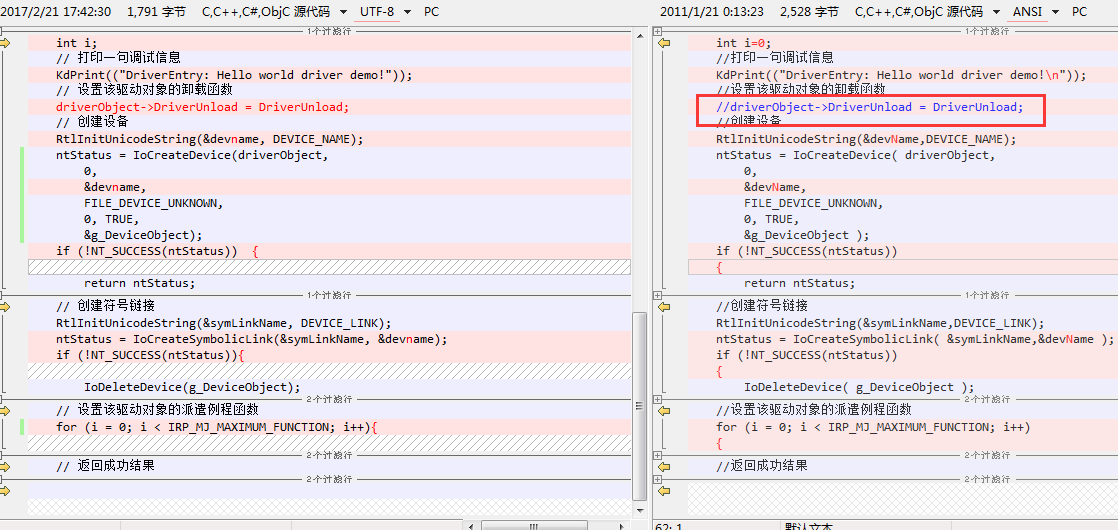Image resolution: width=1118 pixels, height=530 pixels.
Task: Expand hidden lines above right '//创建符号链接'
Action: coord(659,295)
